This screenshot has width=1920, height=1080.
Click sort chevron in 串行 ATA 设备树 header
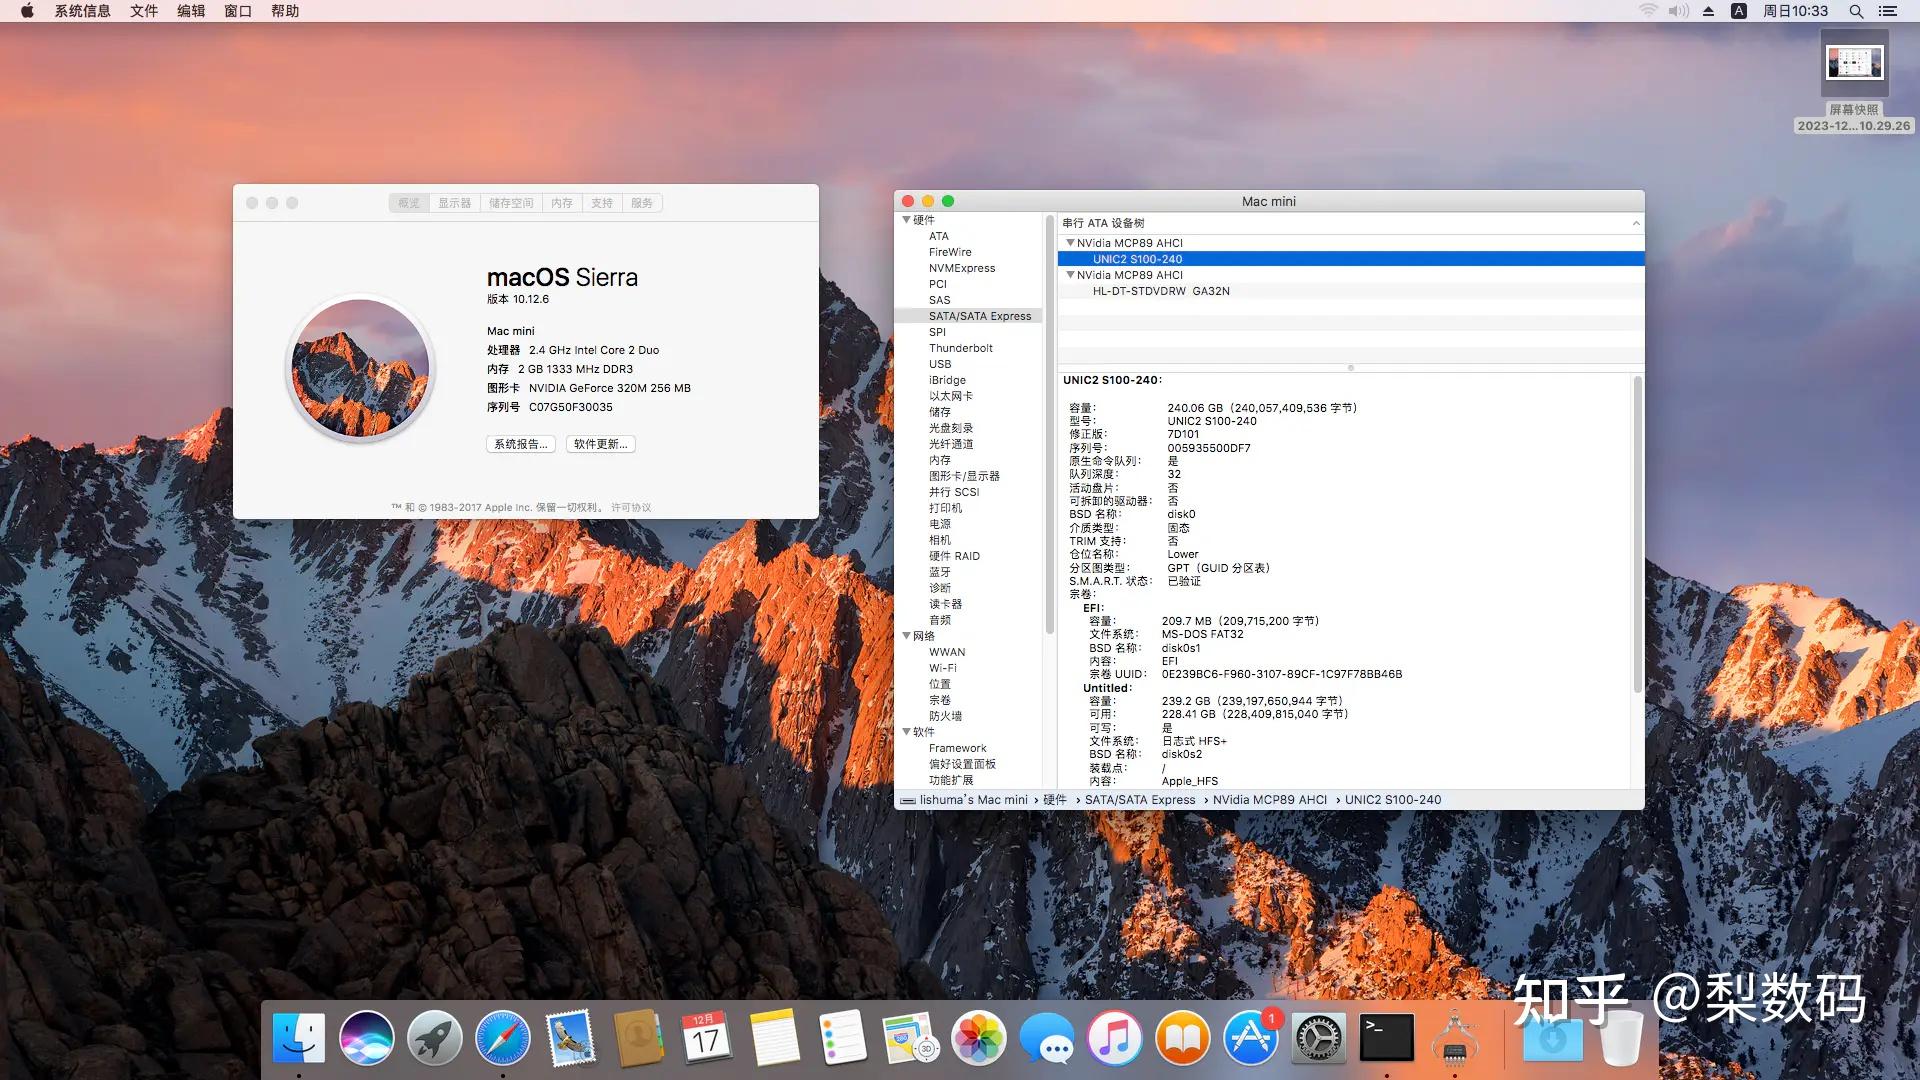[1636, 223]
